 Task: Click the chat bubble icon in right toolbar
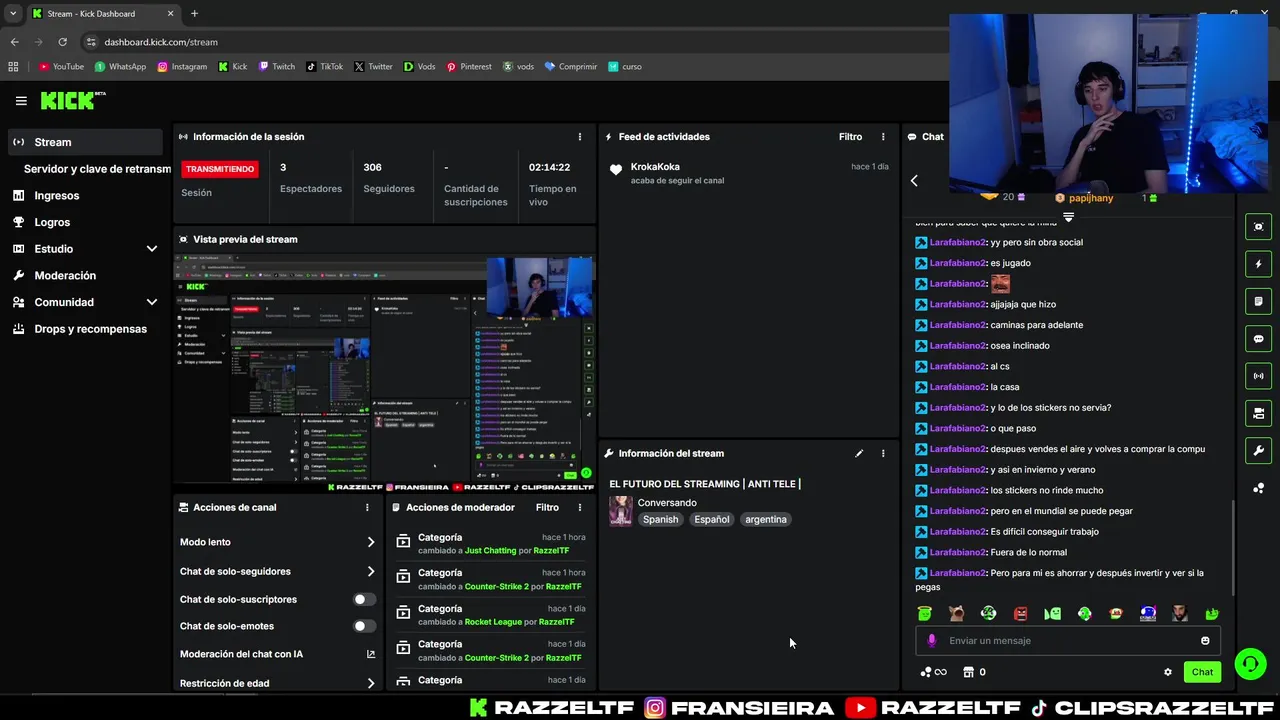[1259, 339]
